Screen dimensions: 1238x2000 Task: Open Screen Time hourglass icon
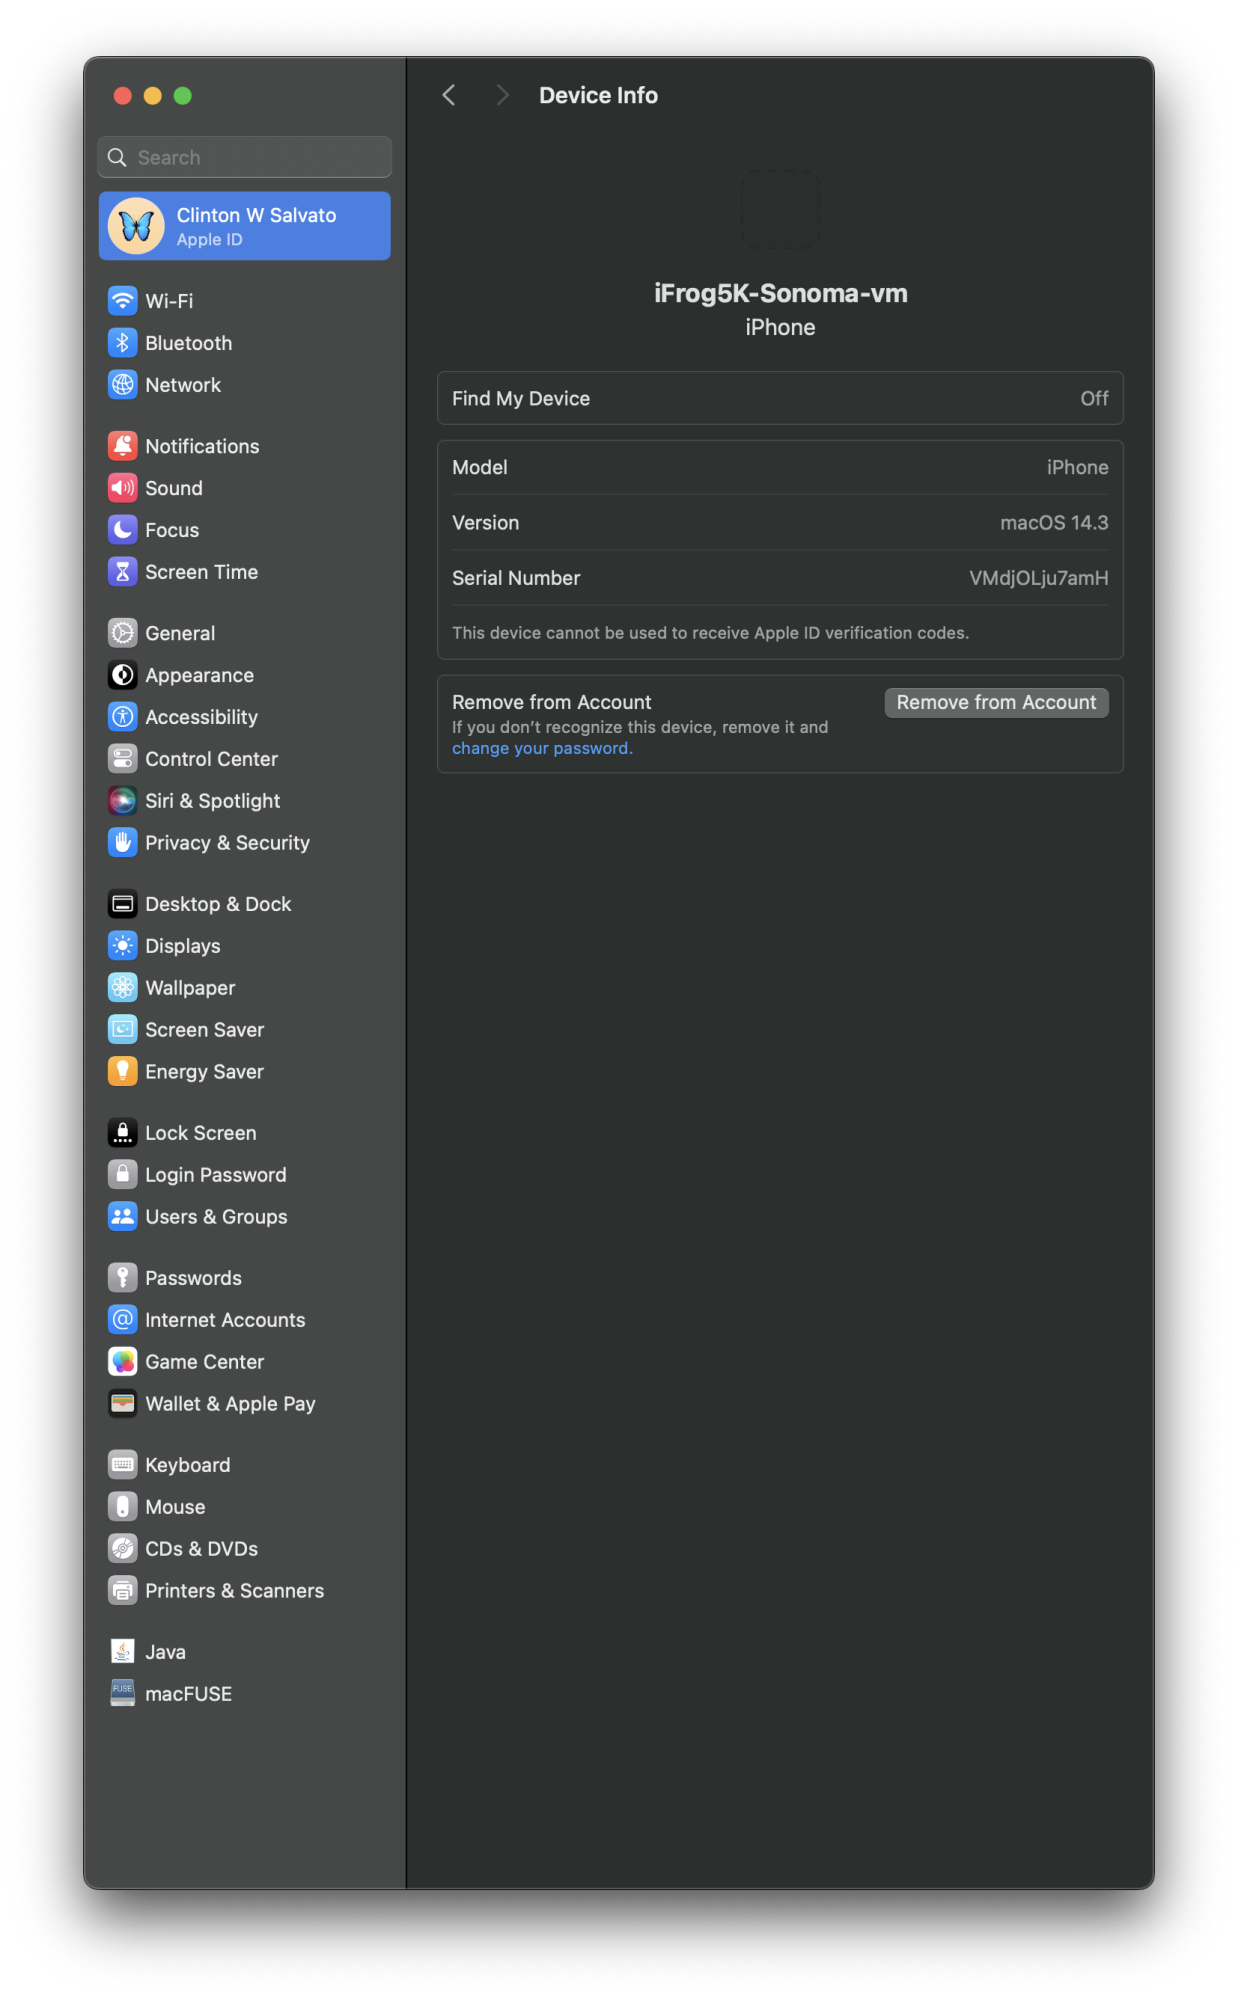pyautogui.click(x=122, y=572)
